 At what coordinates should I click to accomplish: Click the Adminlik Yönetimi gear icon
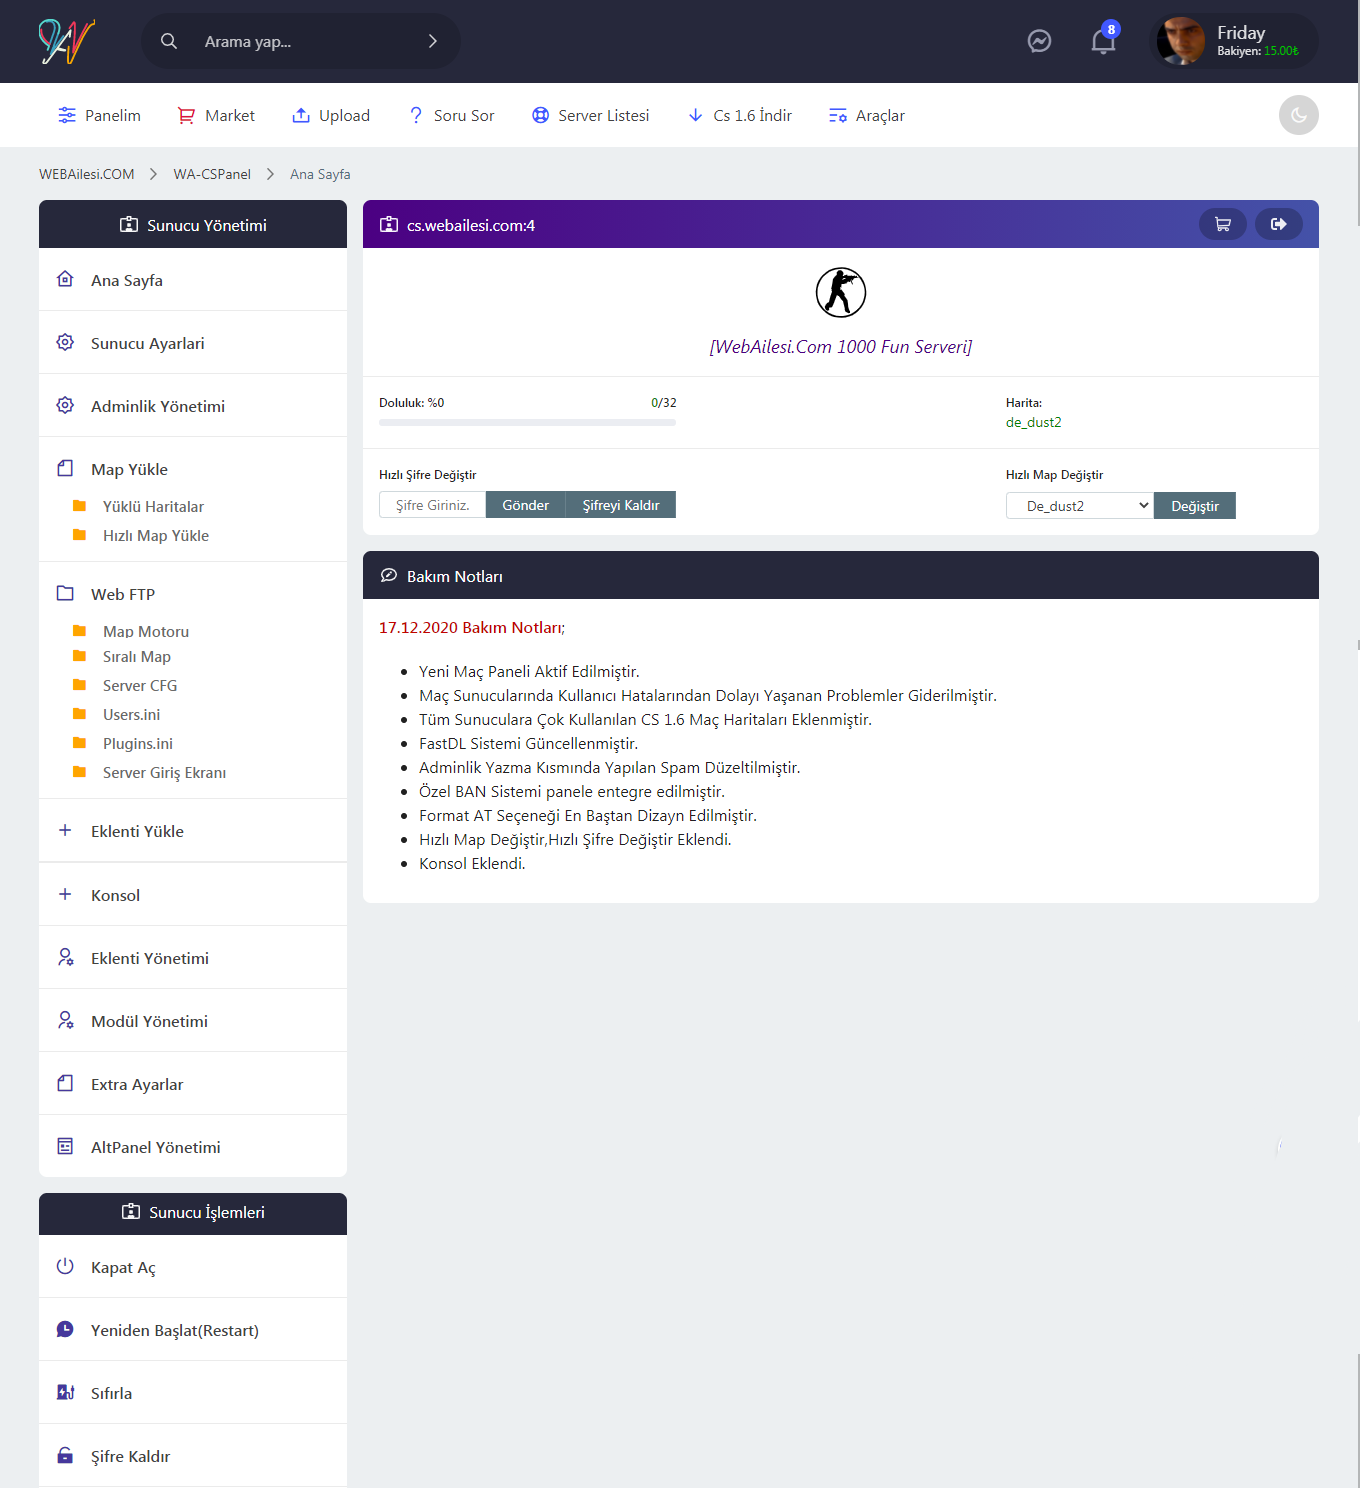pyautogui.click(x=65, y=405)
